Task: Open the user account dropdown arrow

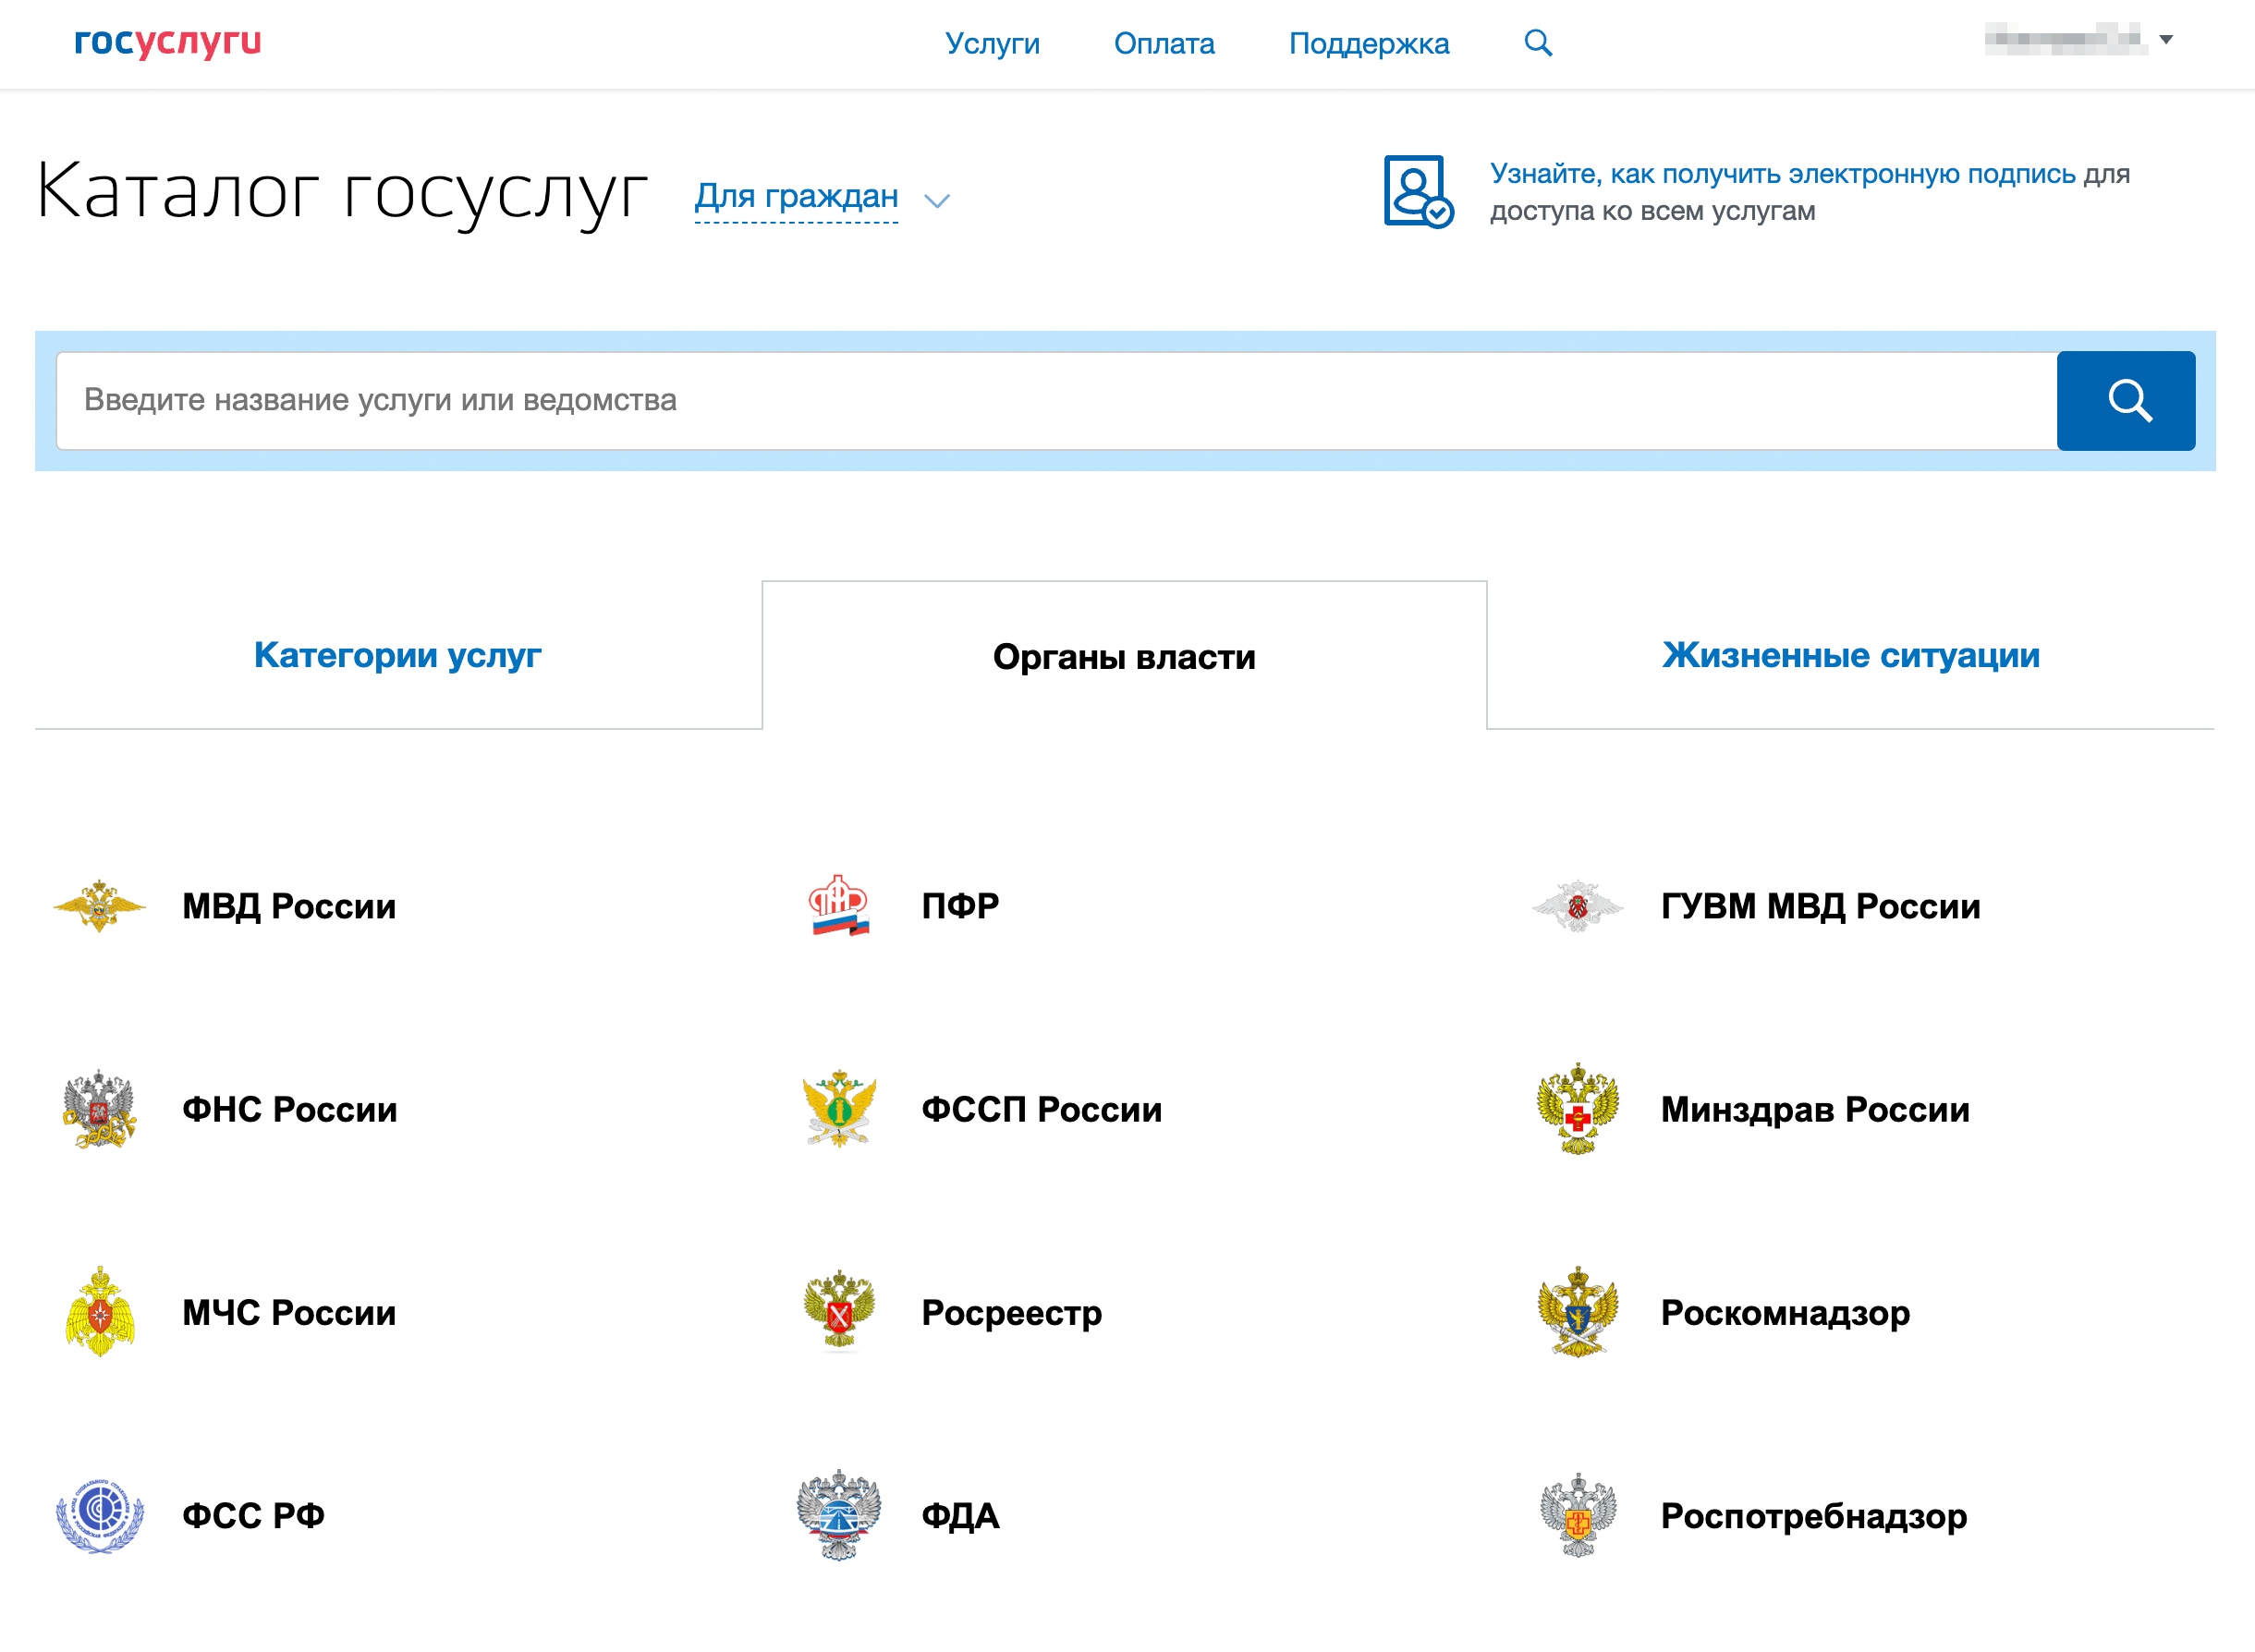Action: click(x=2166, y=40)
